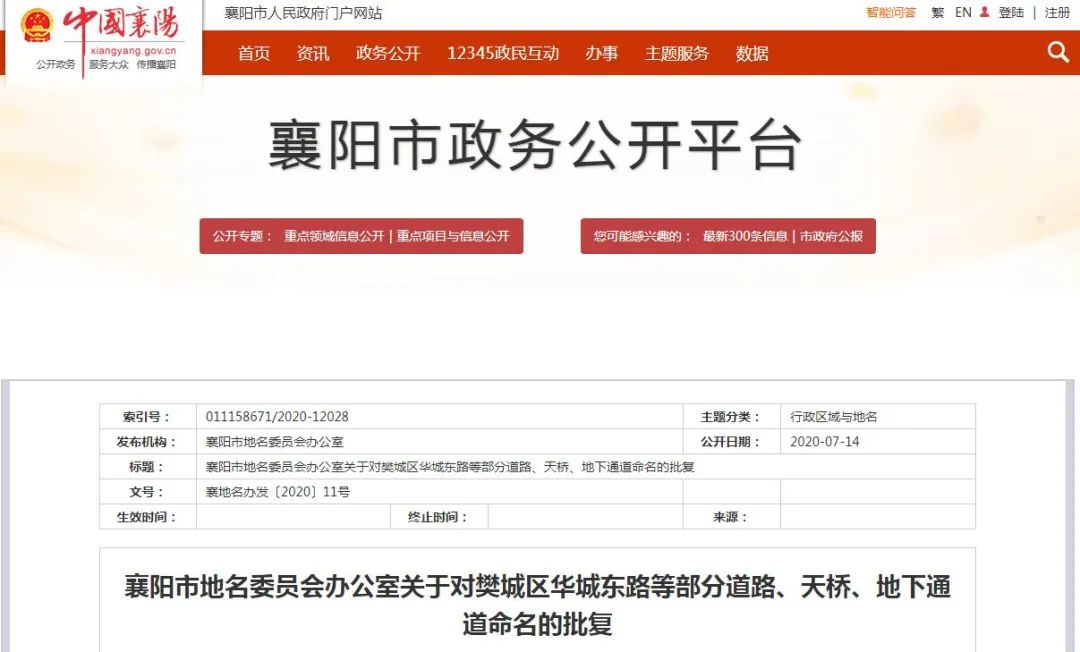This screenshot has width=1080, height=652.
Task: Click the 公开专题 label
Action: pos(242,236)
